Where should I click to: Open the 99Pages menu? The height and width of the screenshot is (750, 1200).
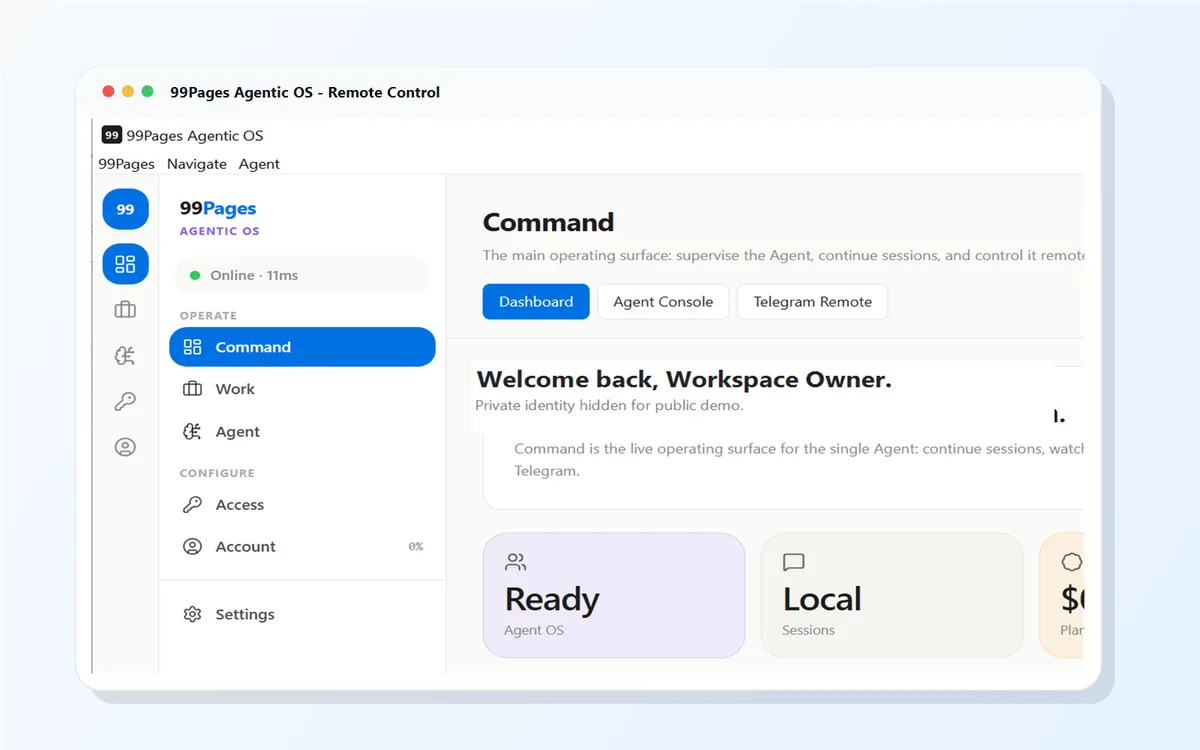[126, 164]
